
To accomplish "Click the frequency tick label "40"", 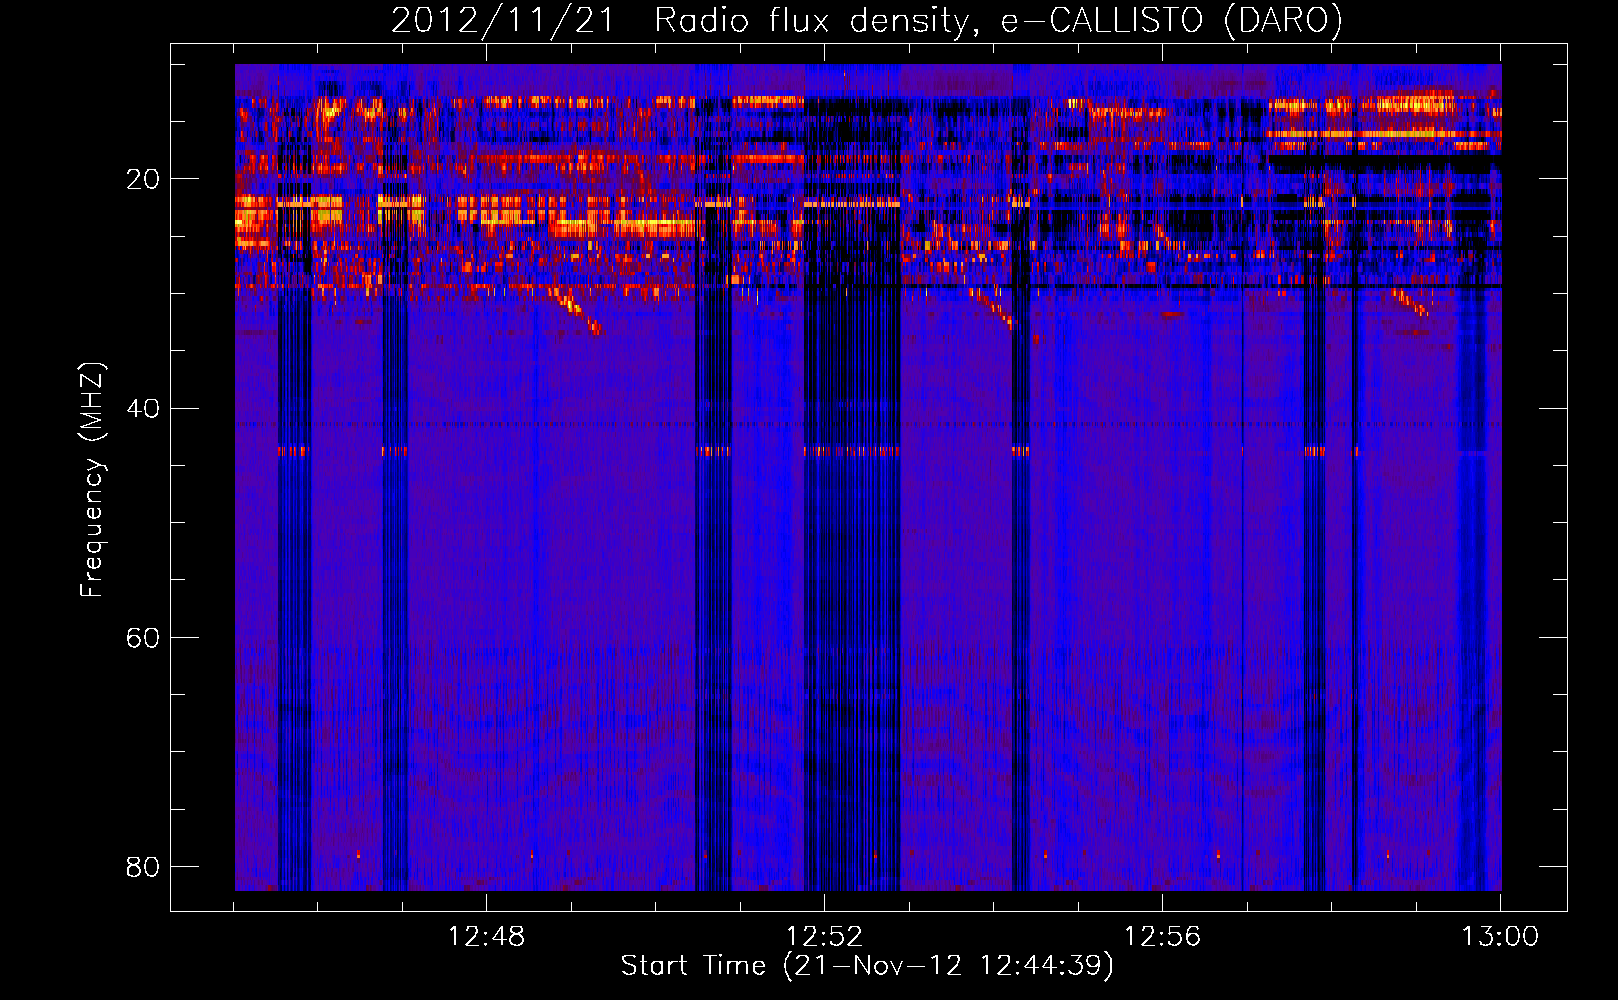I will 143,408.
